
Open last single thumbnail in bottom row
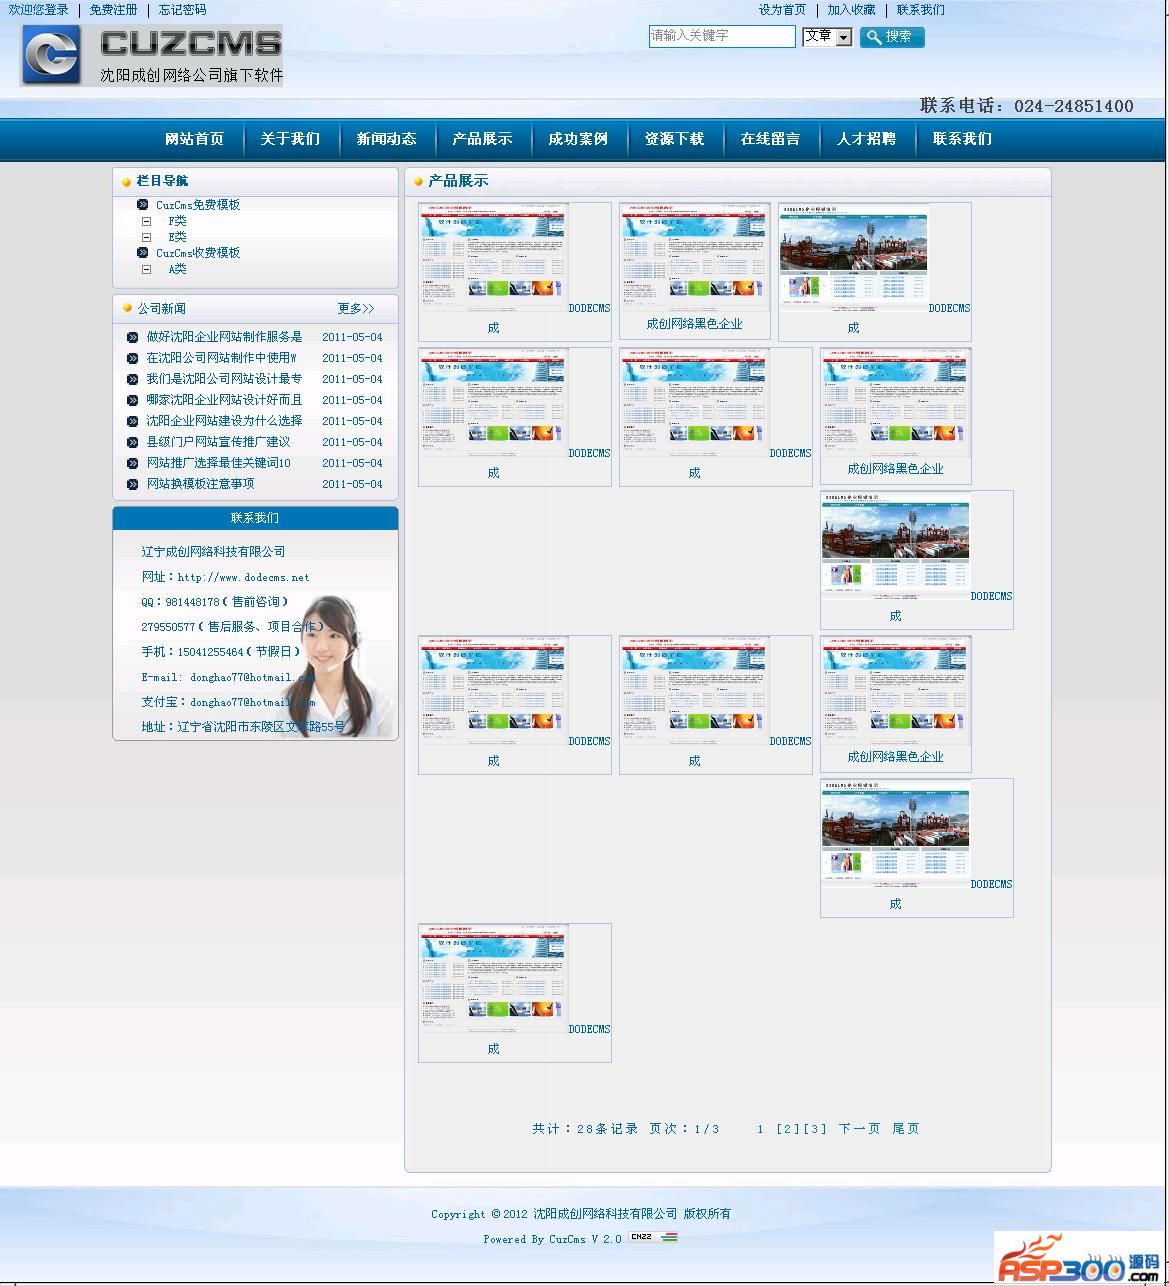pos(494,979)
